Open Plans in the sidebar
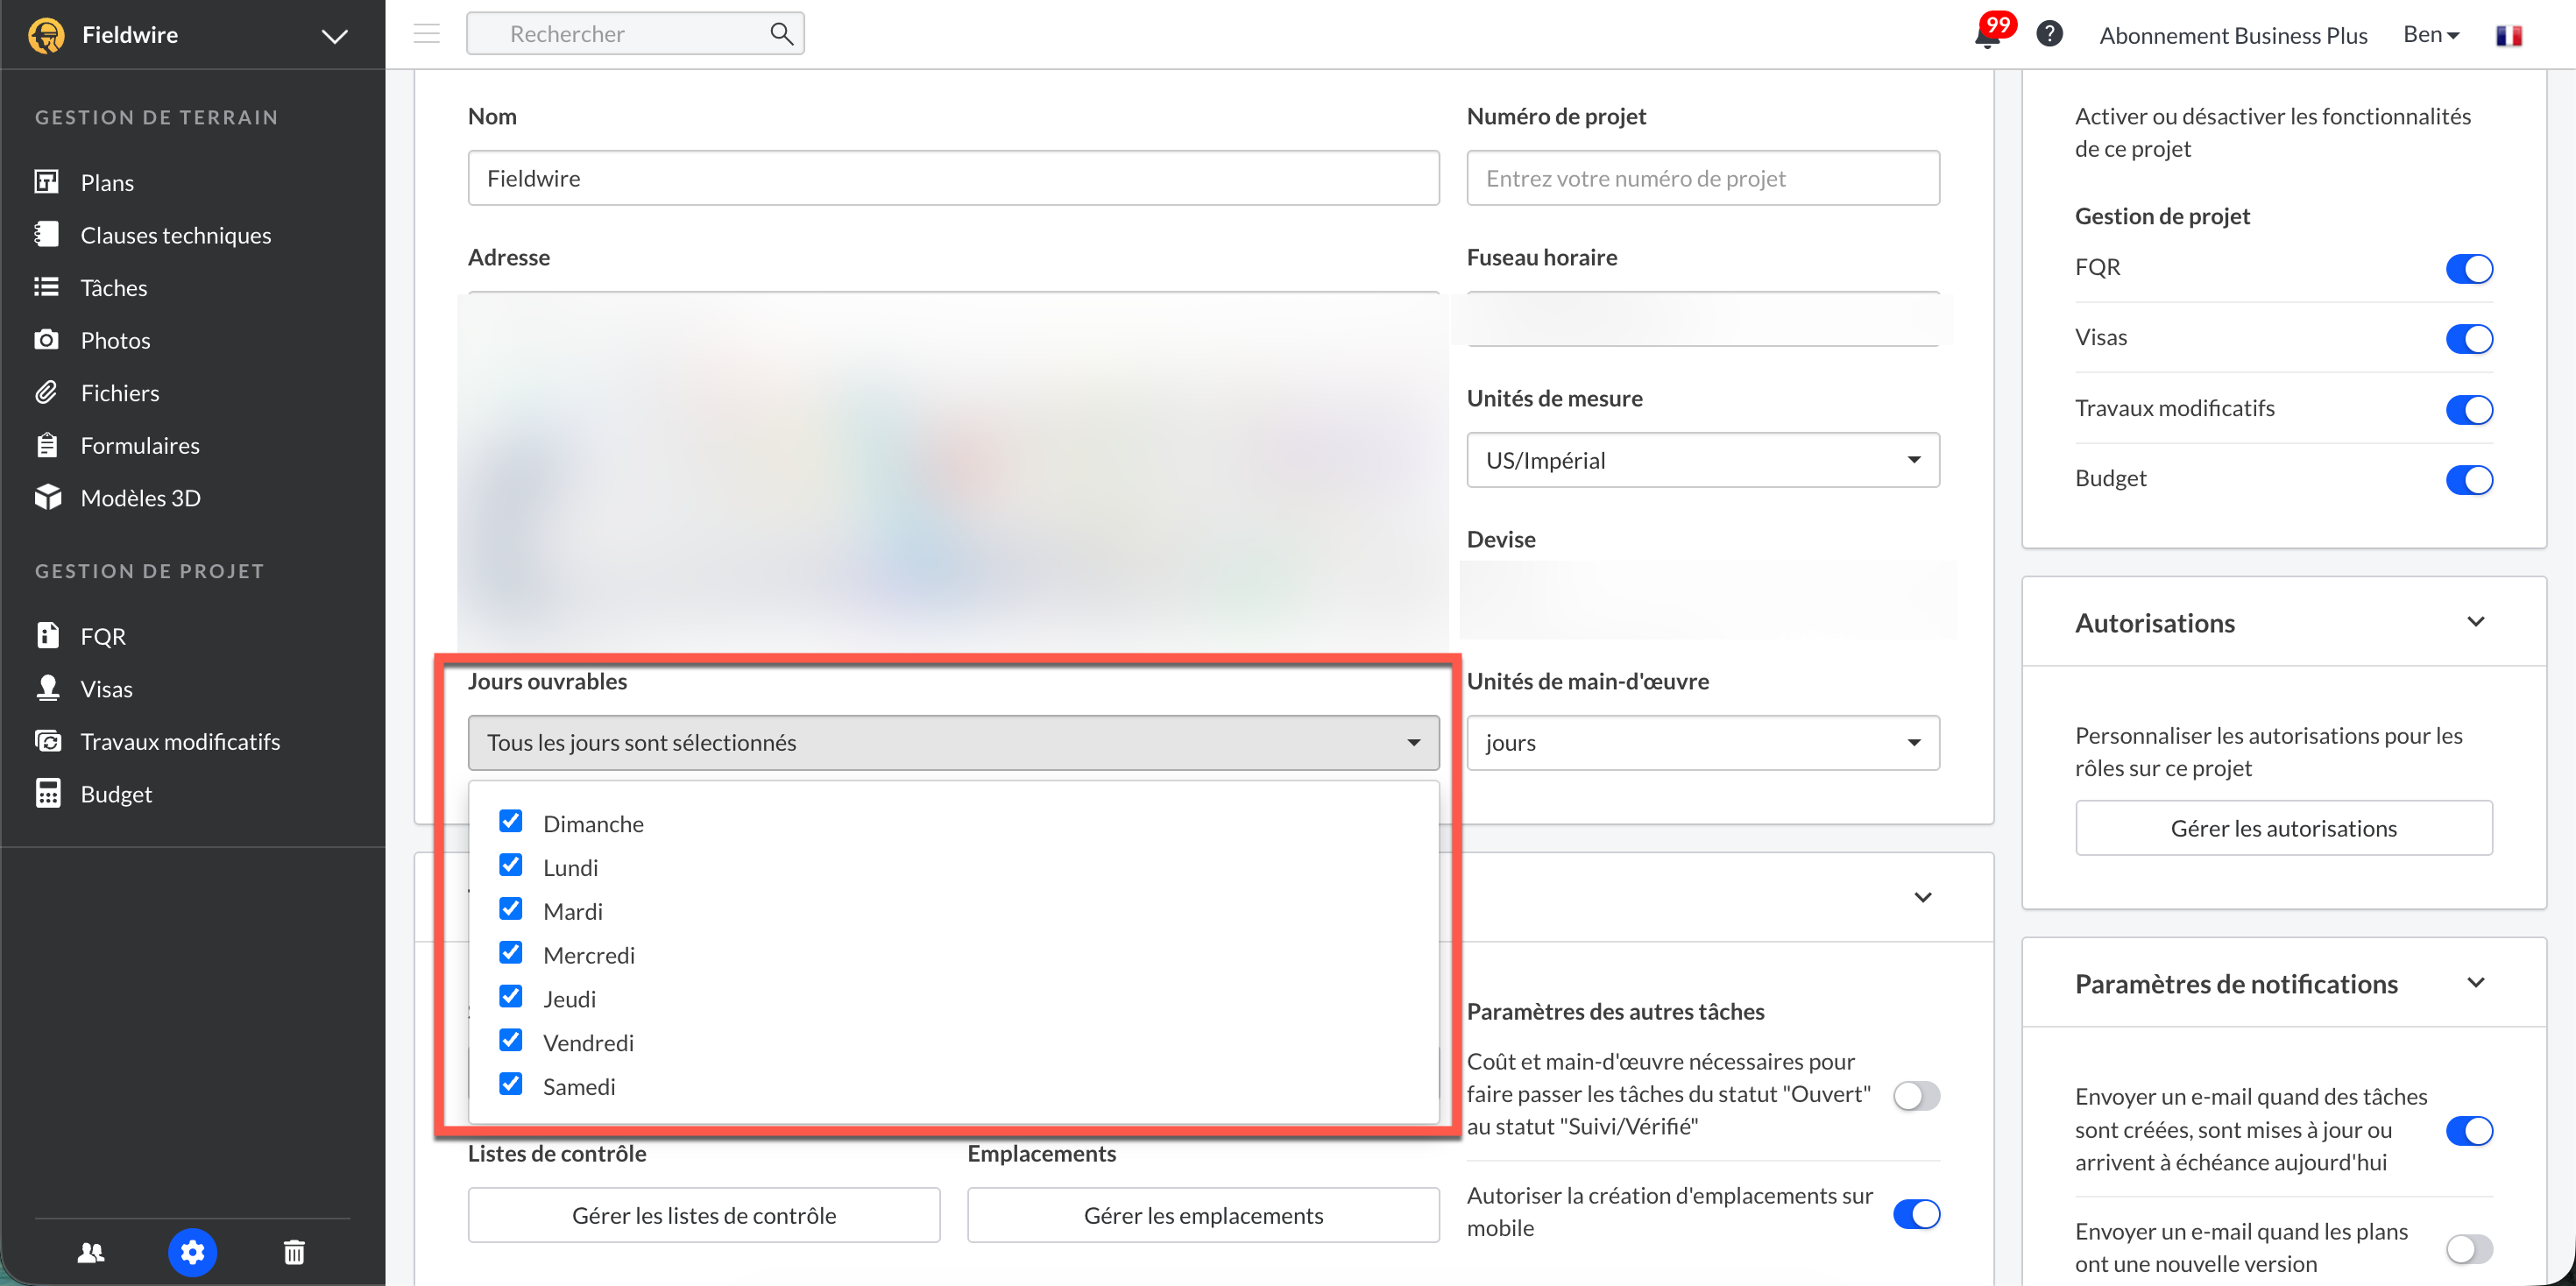2576x1286 pixels. pyautogui.click(x=107, y=182)
